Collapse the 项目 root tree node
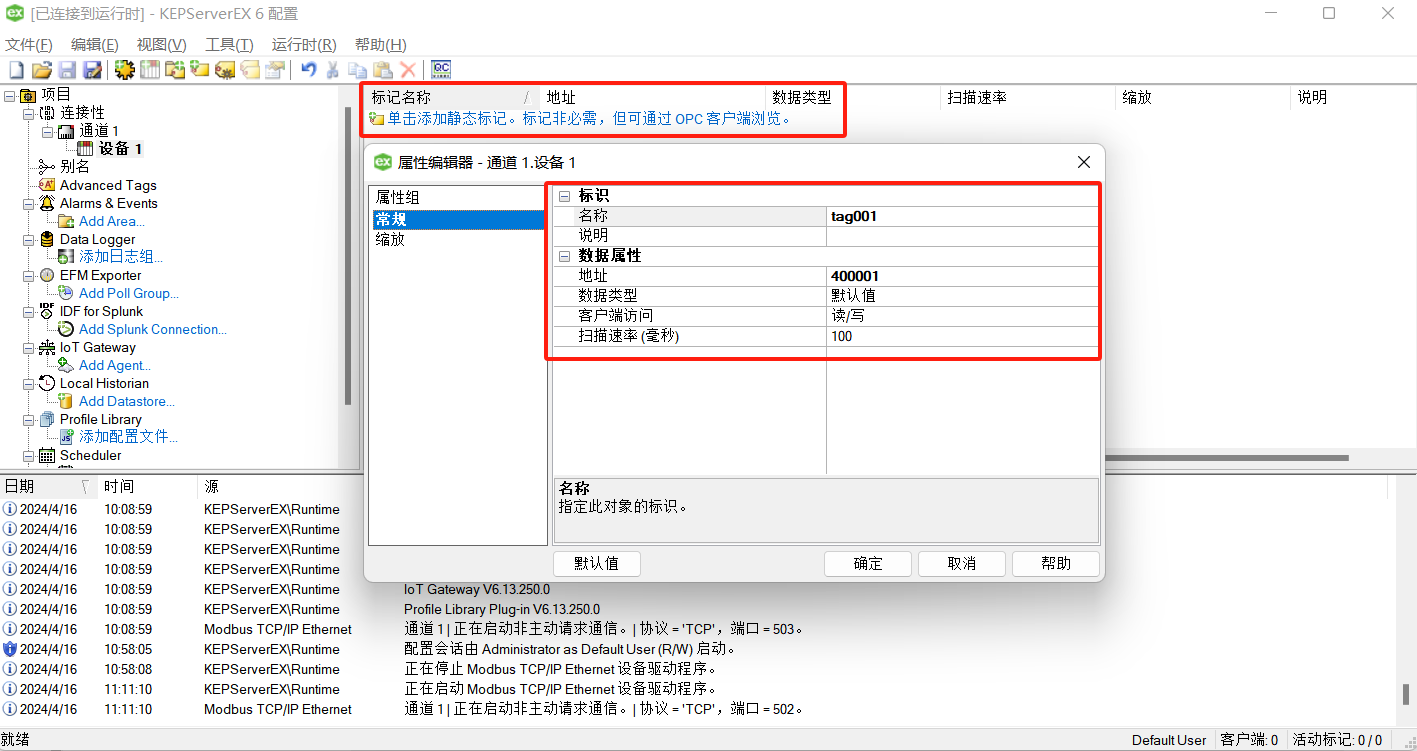The image size is (1417, 751). coord(10,95)
